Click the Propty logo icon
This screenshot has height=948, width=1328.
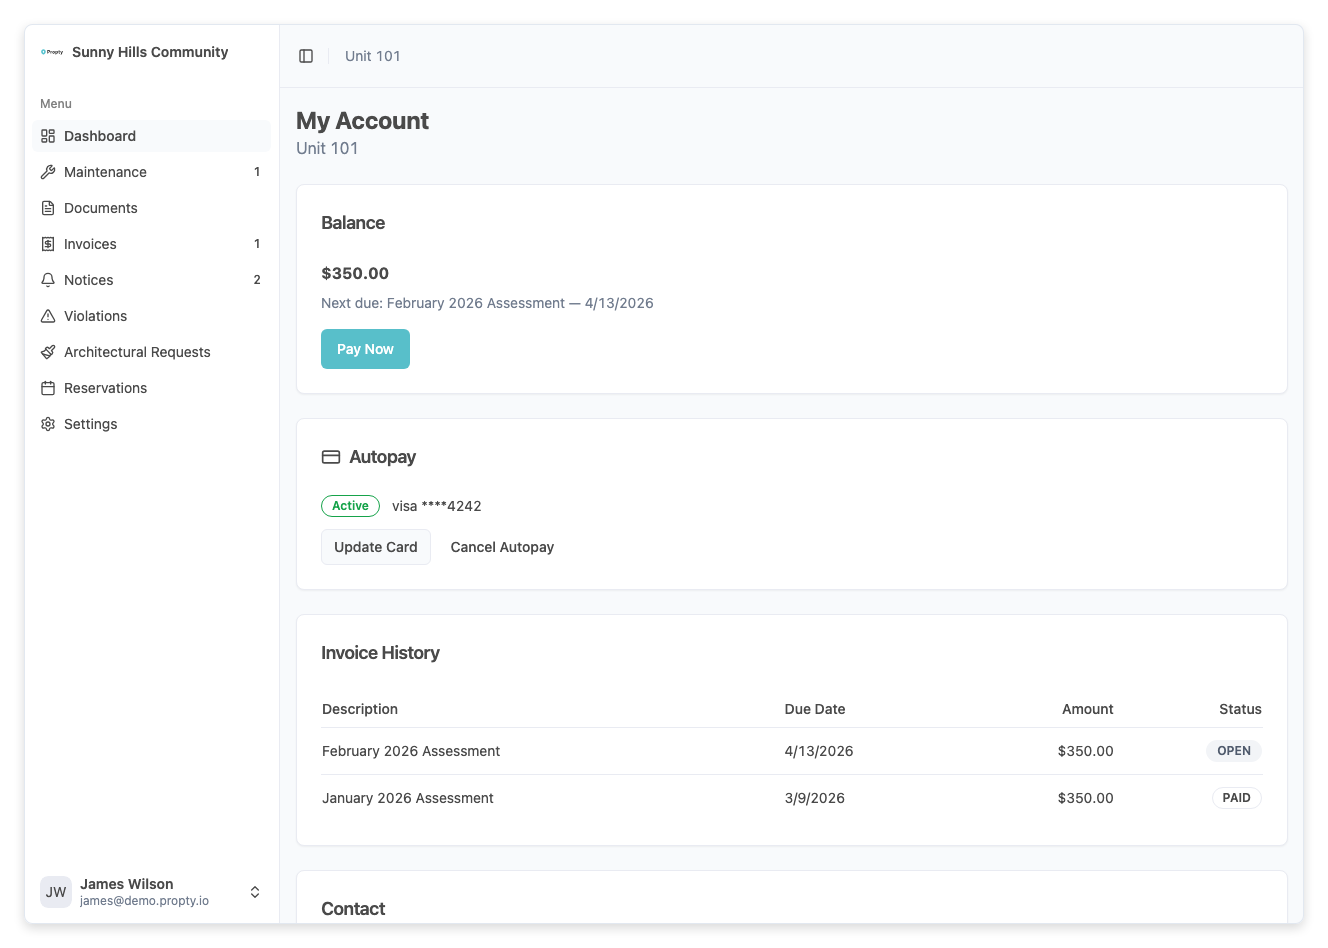pos(51,51)
